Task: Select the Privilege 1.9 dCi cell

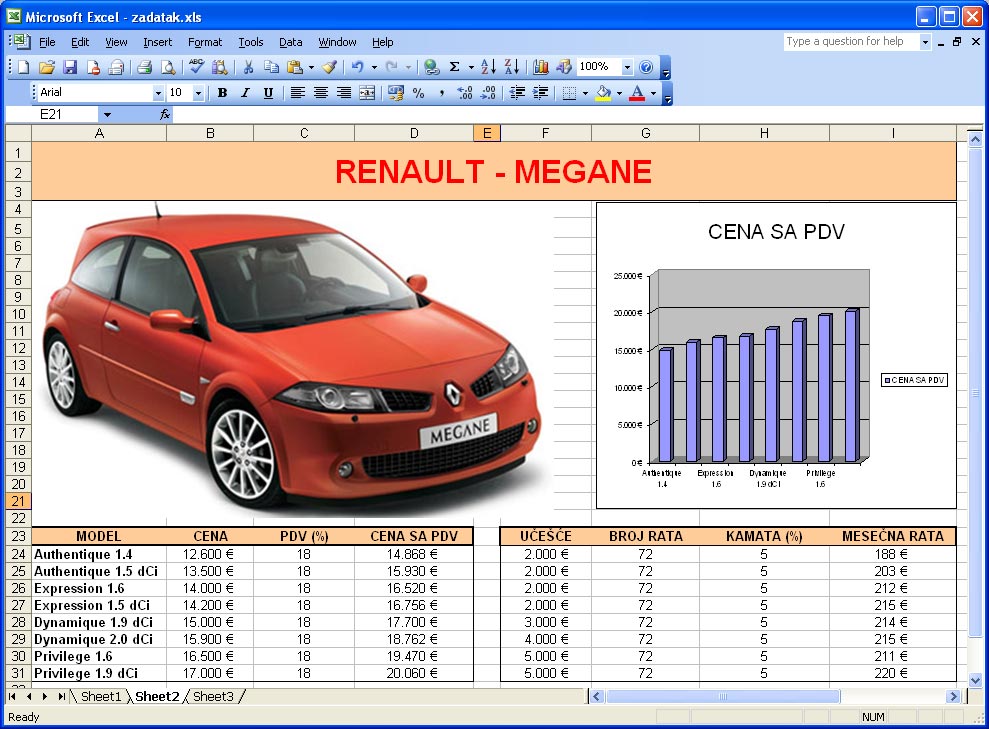Action: (x=99, y=673)
